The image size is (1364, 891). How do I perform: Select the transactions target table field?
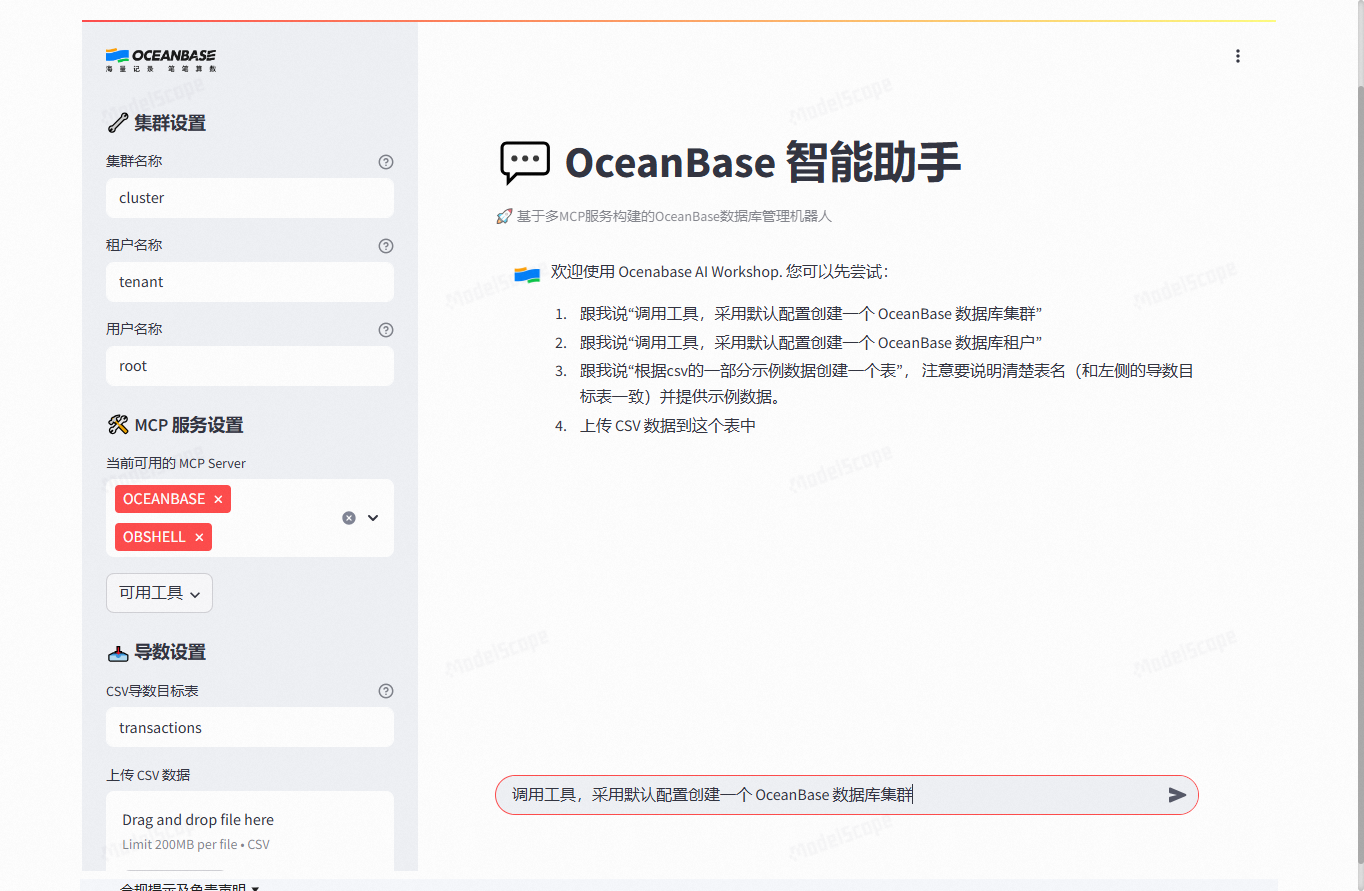coord(249,727)
